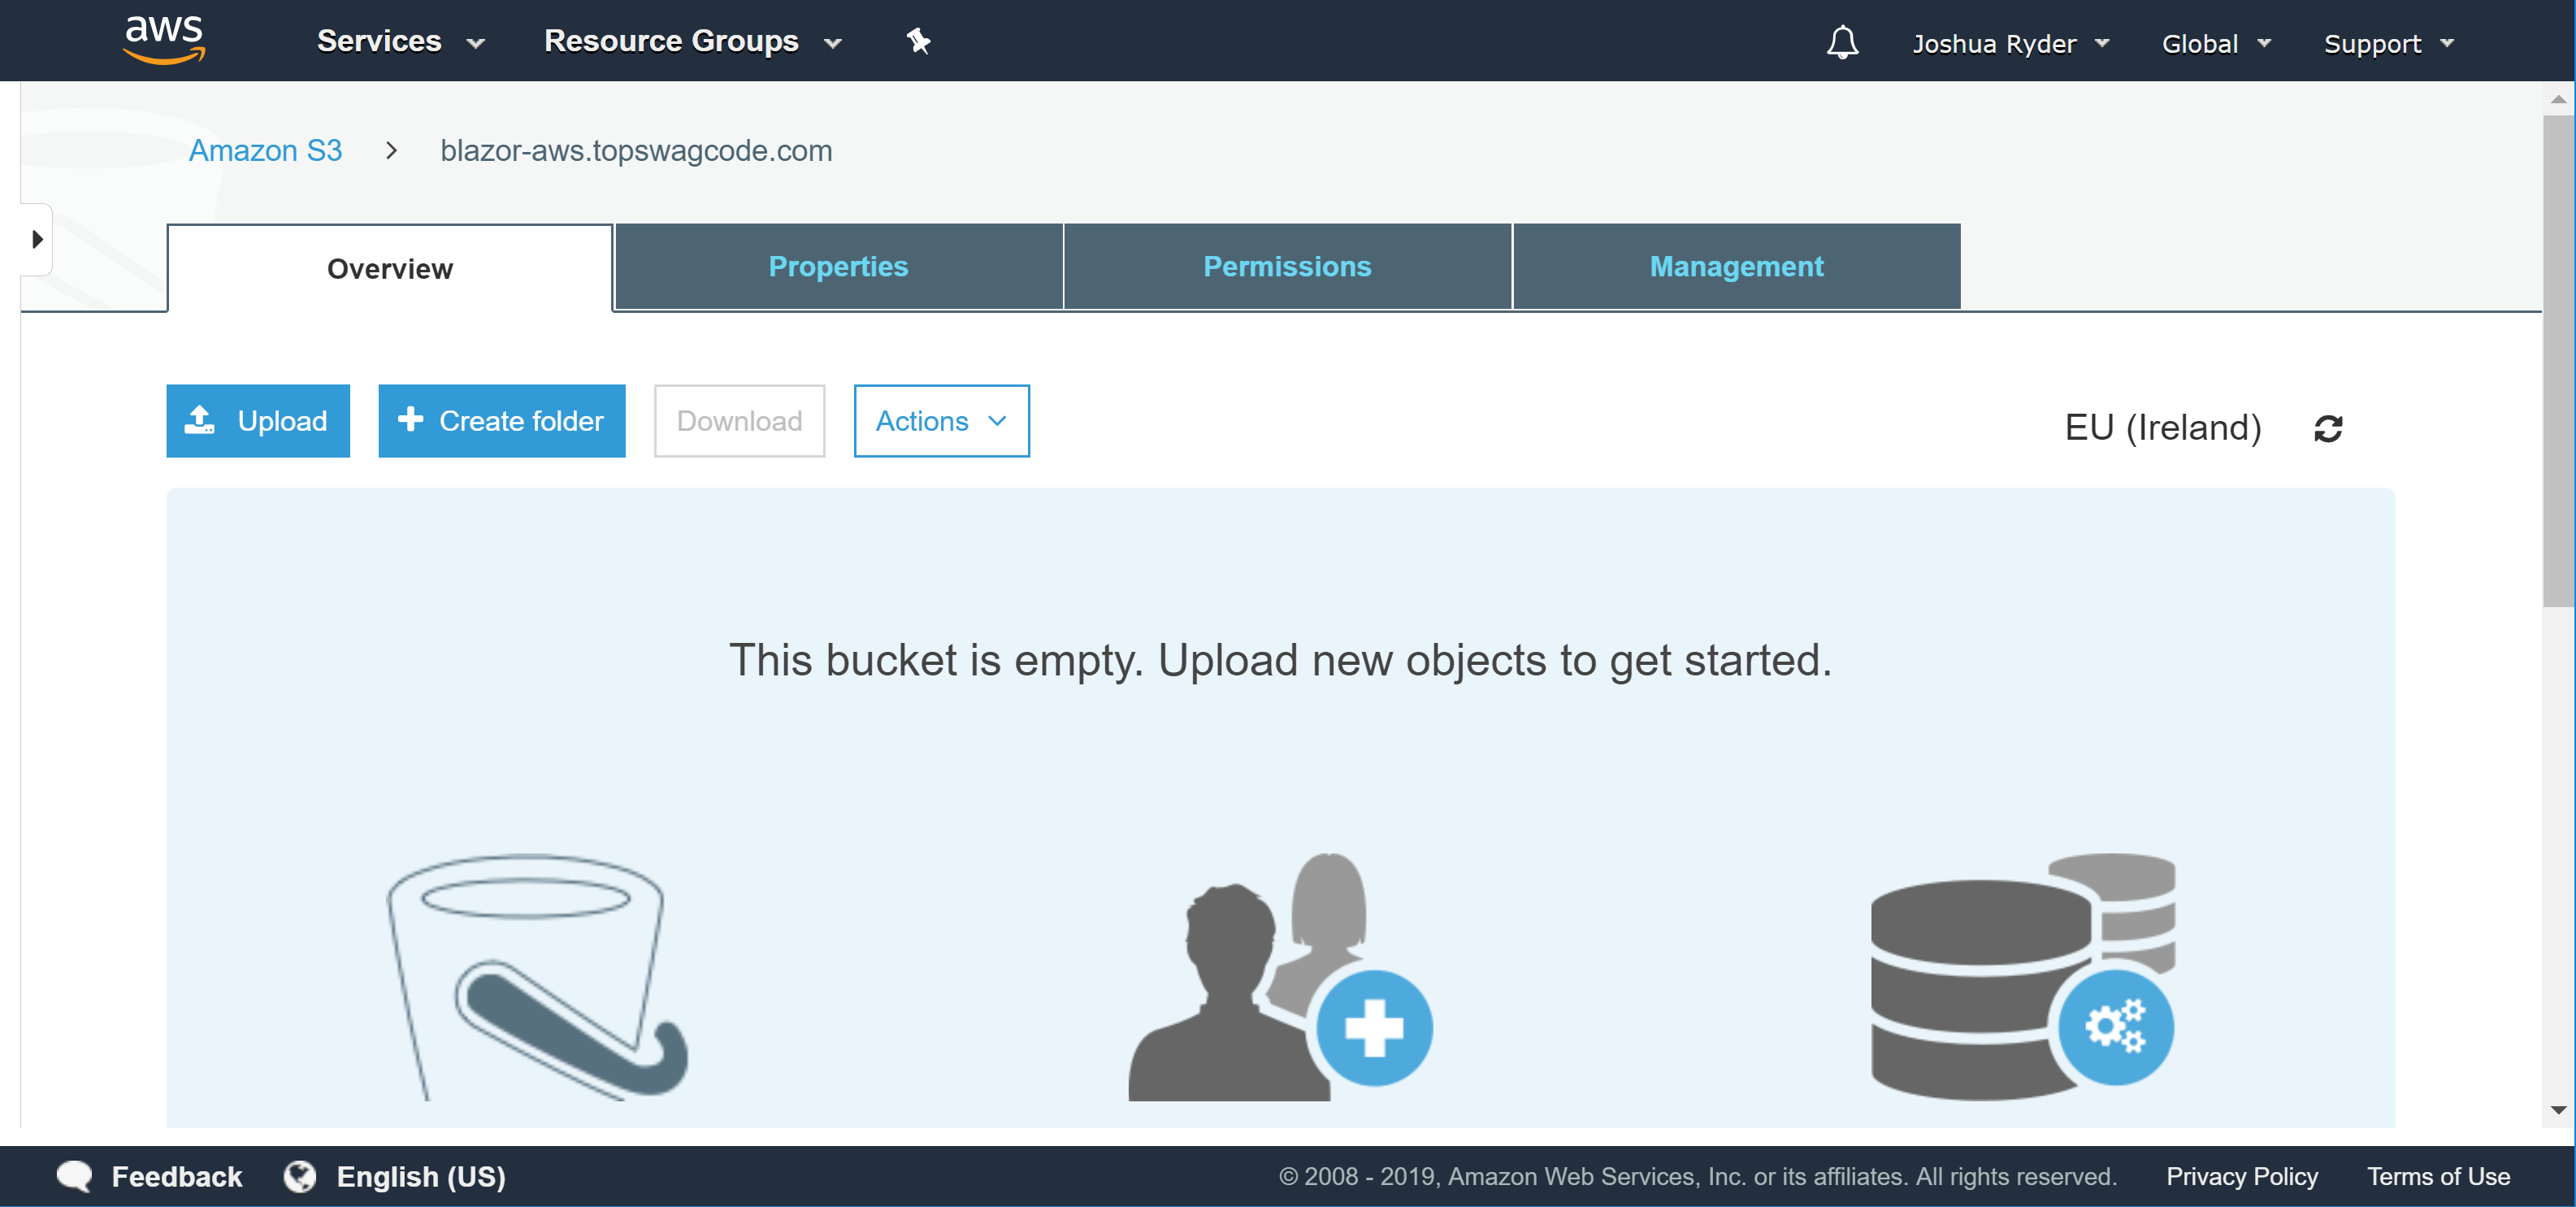Image resolution: width=2576 pixels, height=1207 pixels.
Task: Click the blazor-aws.topswagcode.com bucket name
Action: pos(636,150)
